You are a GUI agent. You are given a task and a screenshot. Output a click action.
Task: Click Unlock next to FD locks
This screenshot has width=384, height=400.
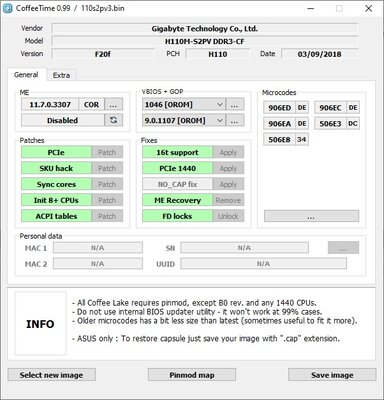point(228,216)
